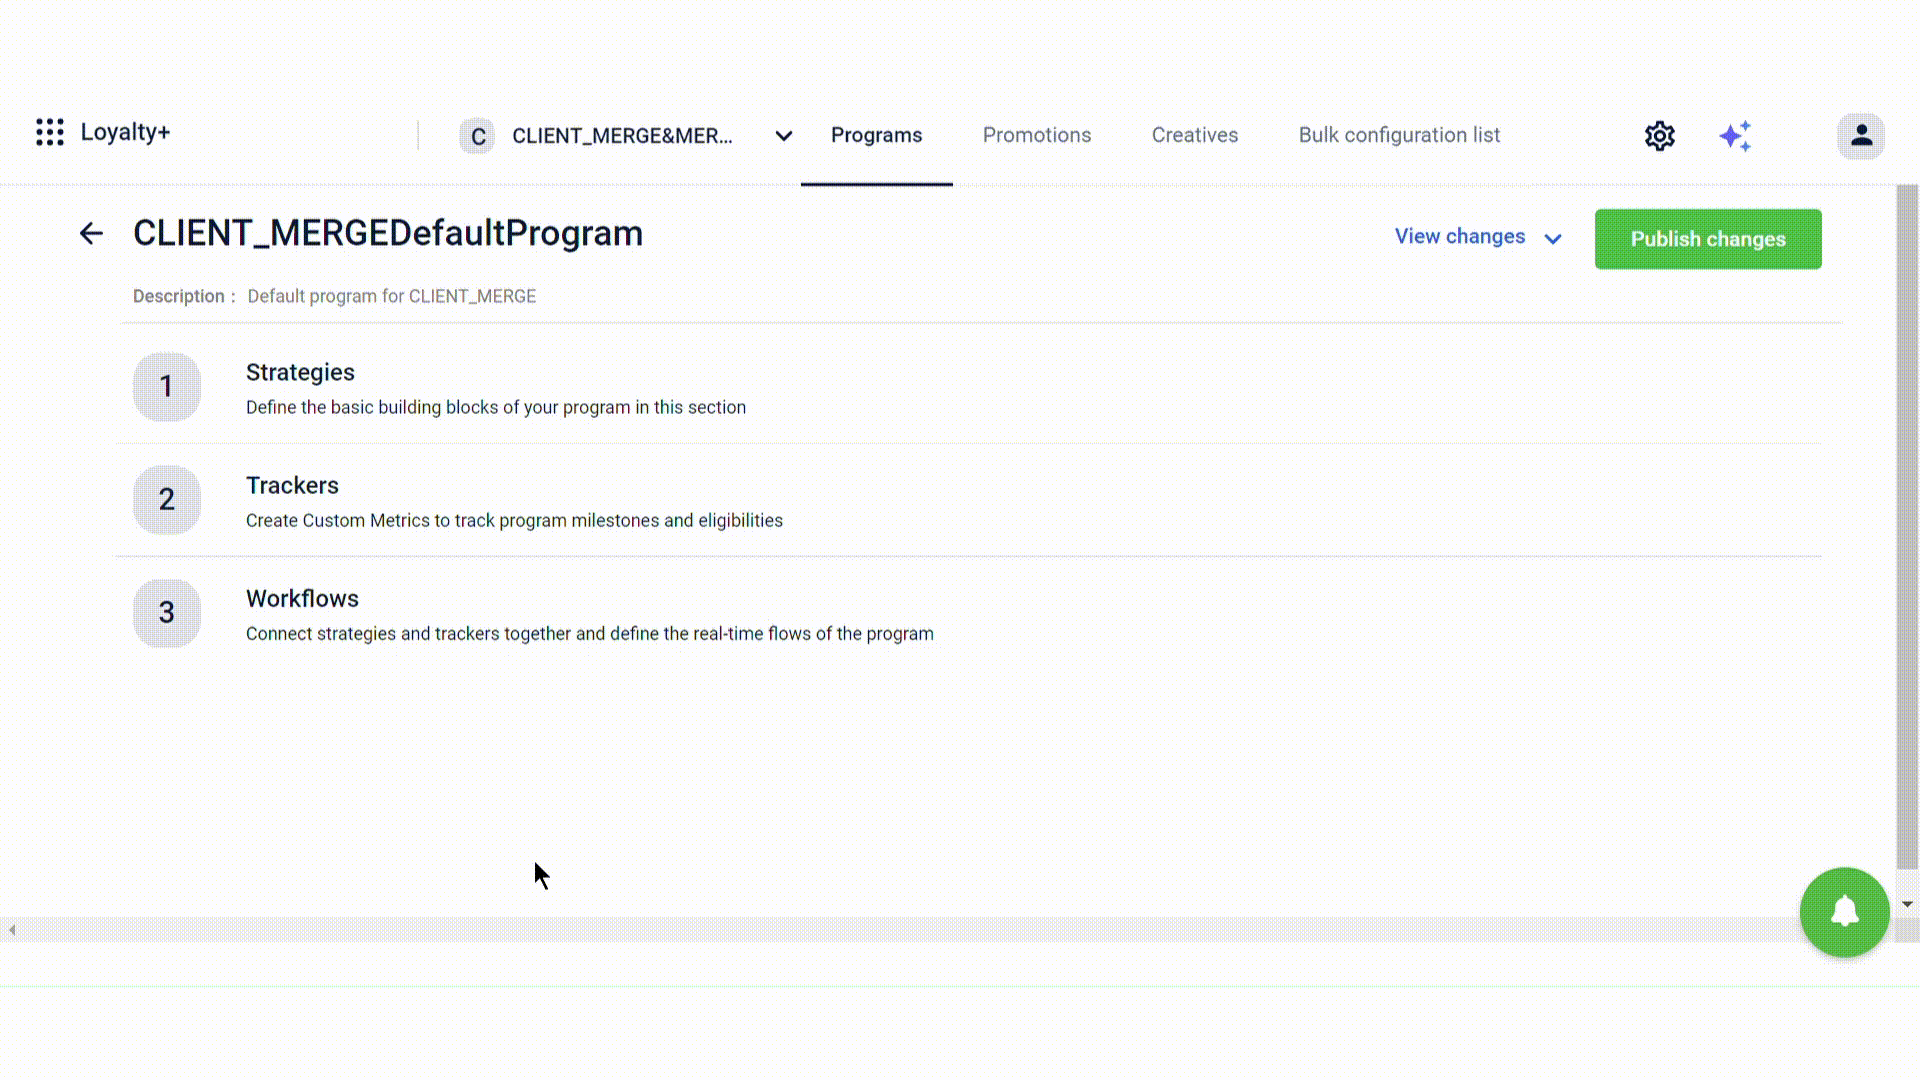The image size is (1920, 1080).
Task: Click the Loyalty+ app grid icon
Action: (x=50, y=132)
